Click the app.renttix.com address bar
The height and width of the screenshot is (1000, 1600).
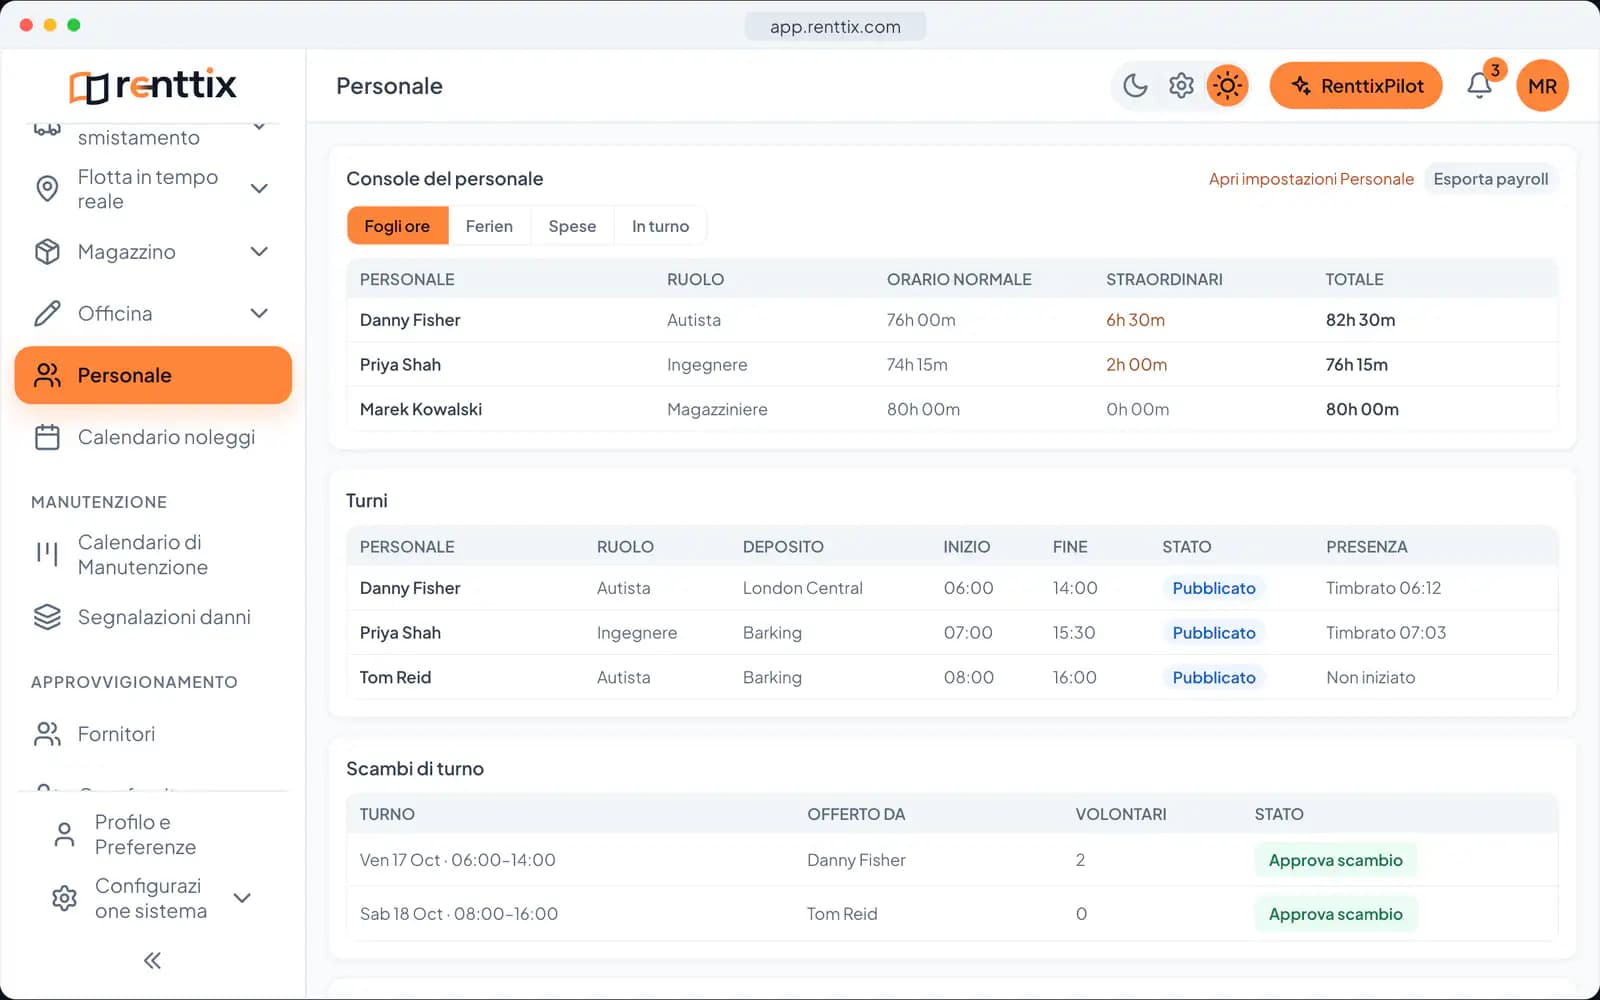pos(835,27)
